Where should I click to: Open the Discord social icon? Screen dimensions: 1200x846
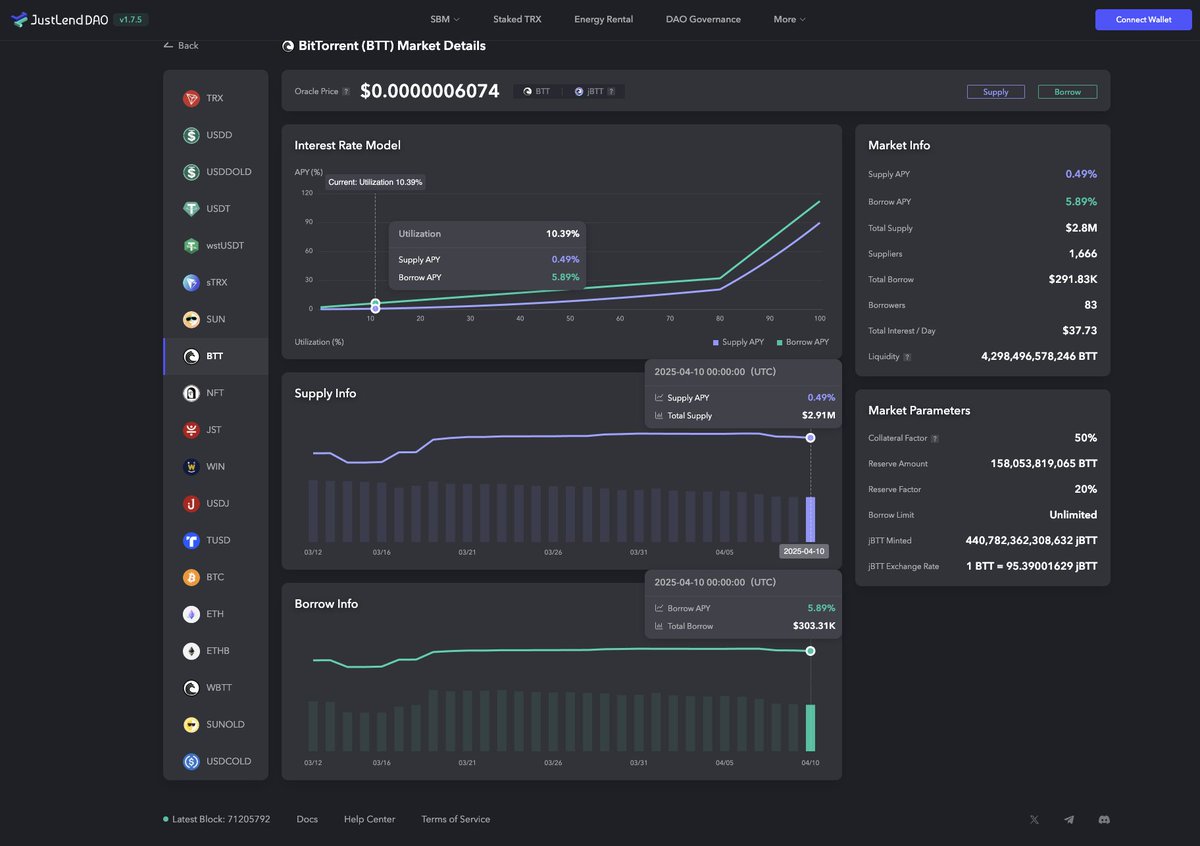(1104, 819)
